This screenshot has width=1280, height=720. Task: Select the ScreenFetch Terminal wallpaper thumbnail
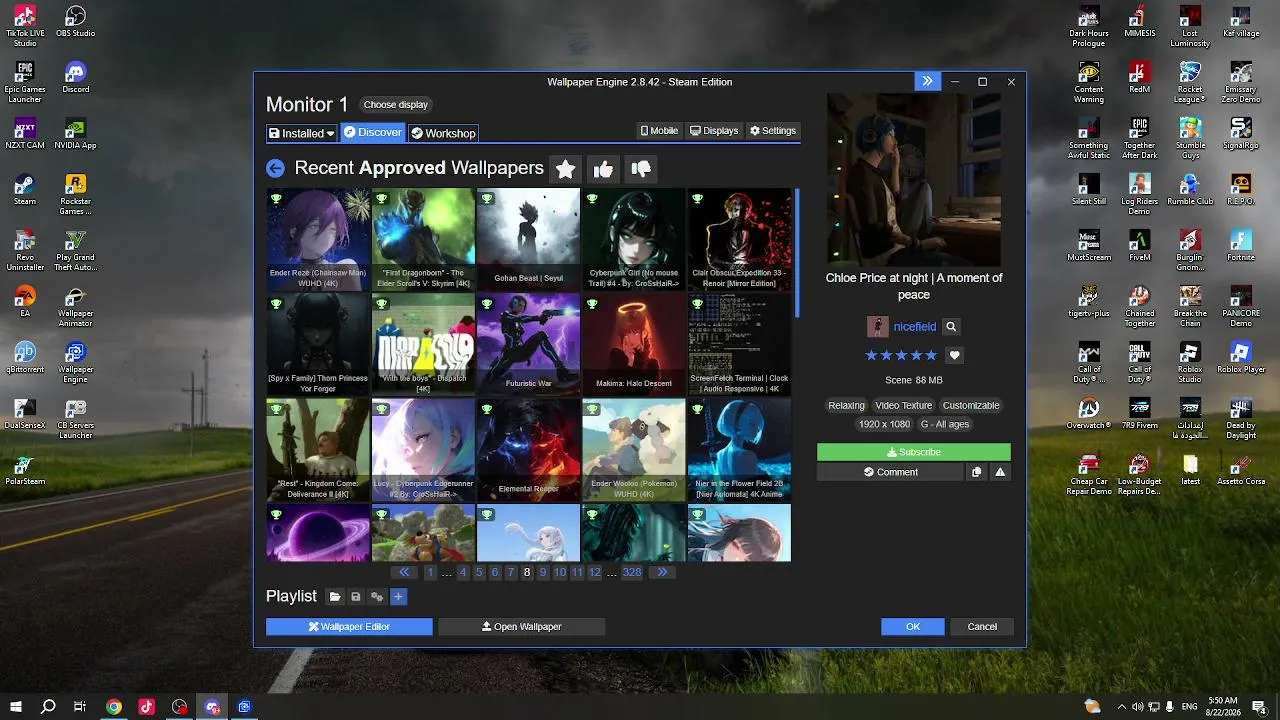[x=739, y=345]
